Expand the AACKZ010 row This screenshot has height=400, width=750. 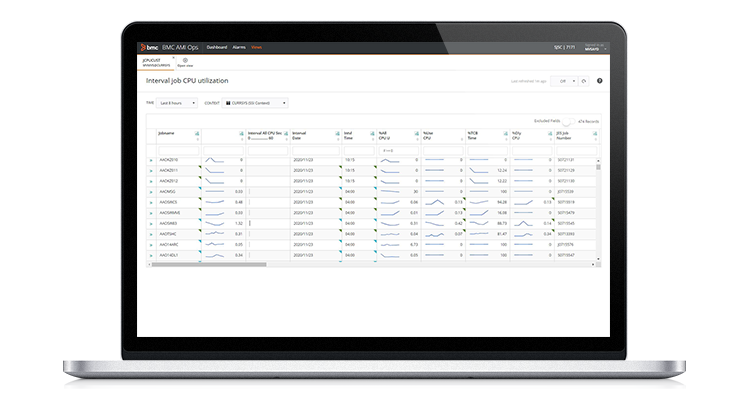(152, 160)
